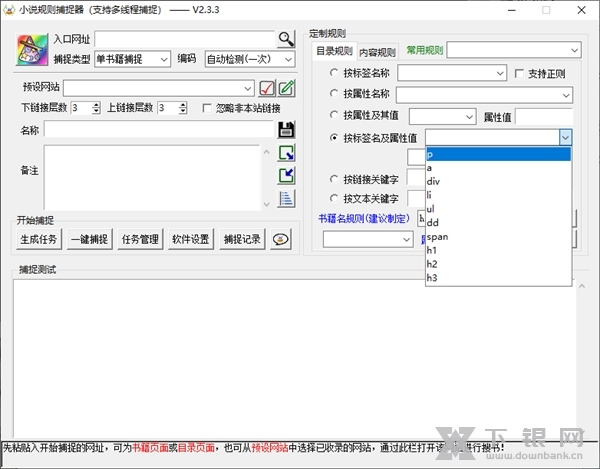The width and height of the screenshot is (600, 469).
Task: Click the 生成任务 button
Action: (39, 239)
